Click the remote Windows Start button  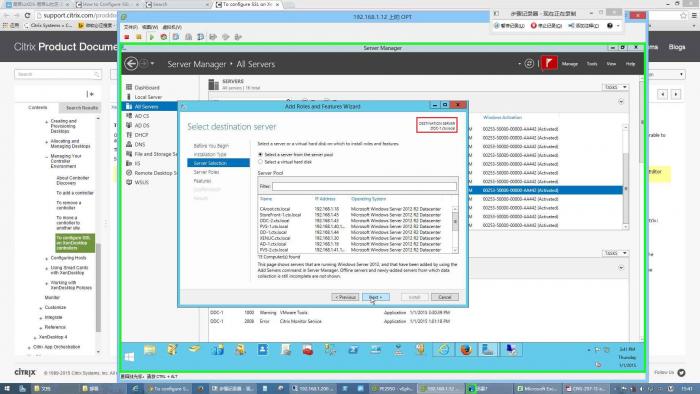[129, 357]
